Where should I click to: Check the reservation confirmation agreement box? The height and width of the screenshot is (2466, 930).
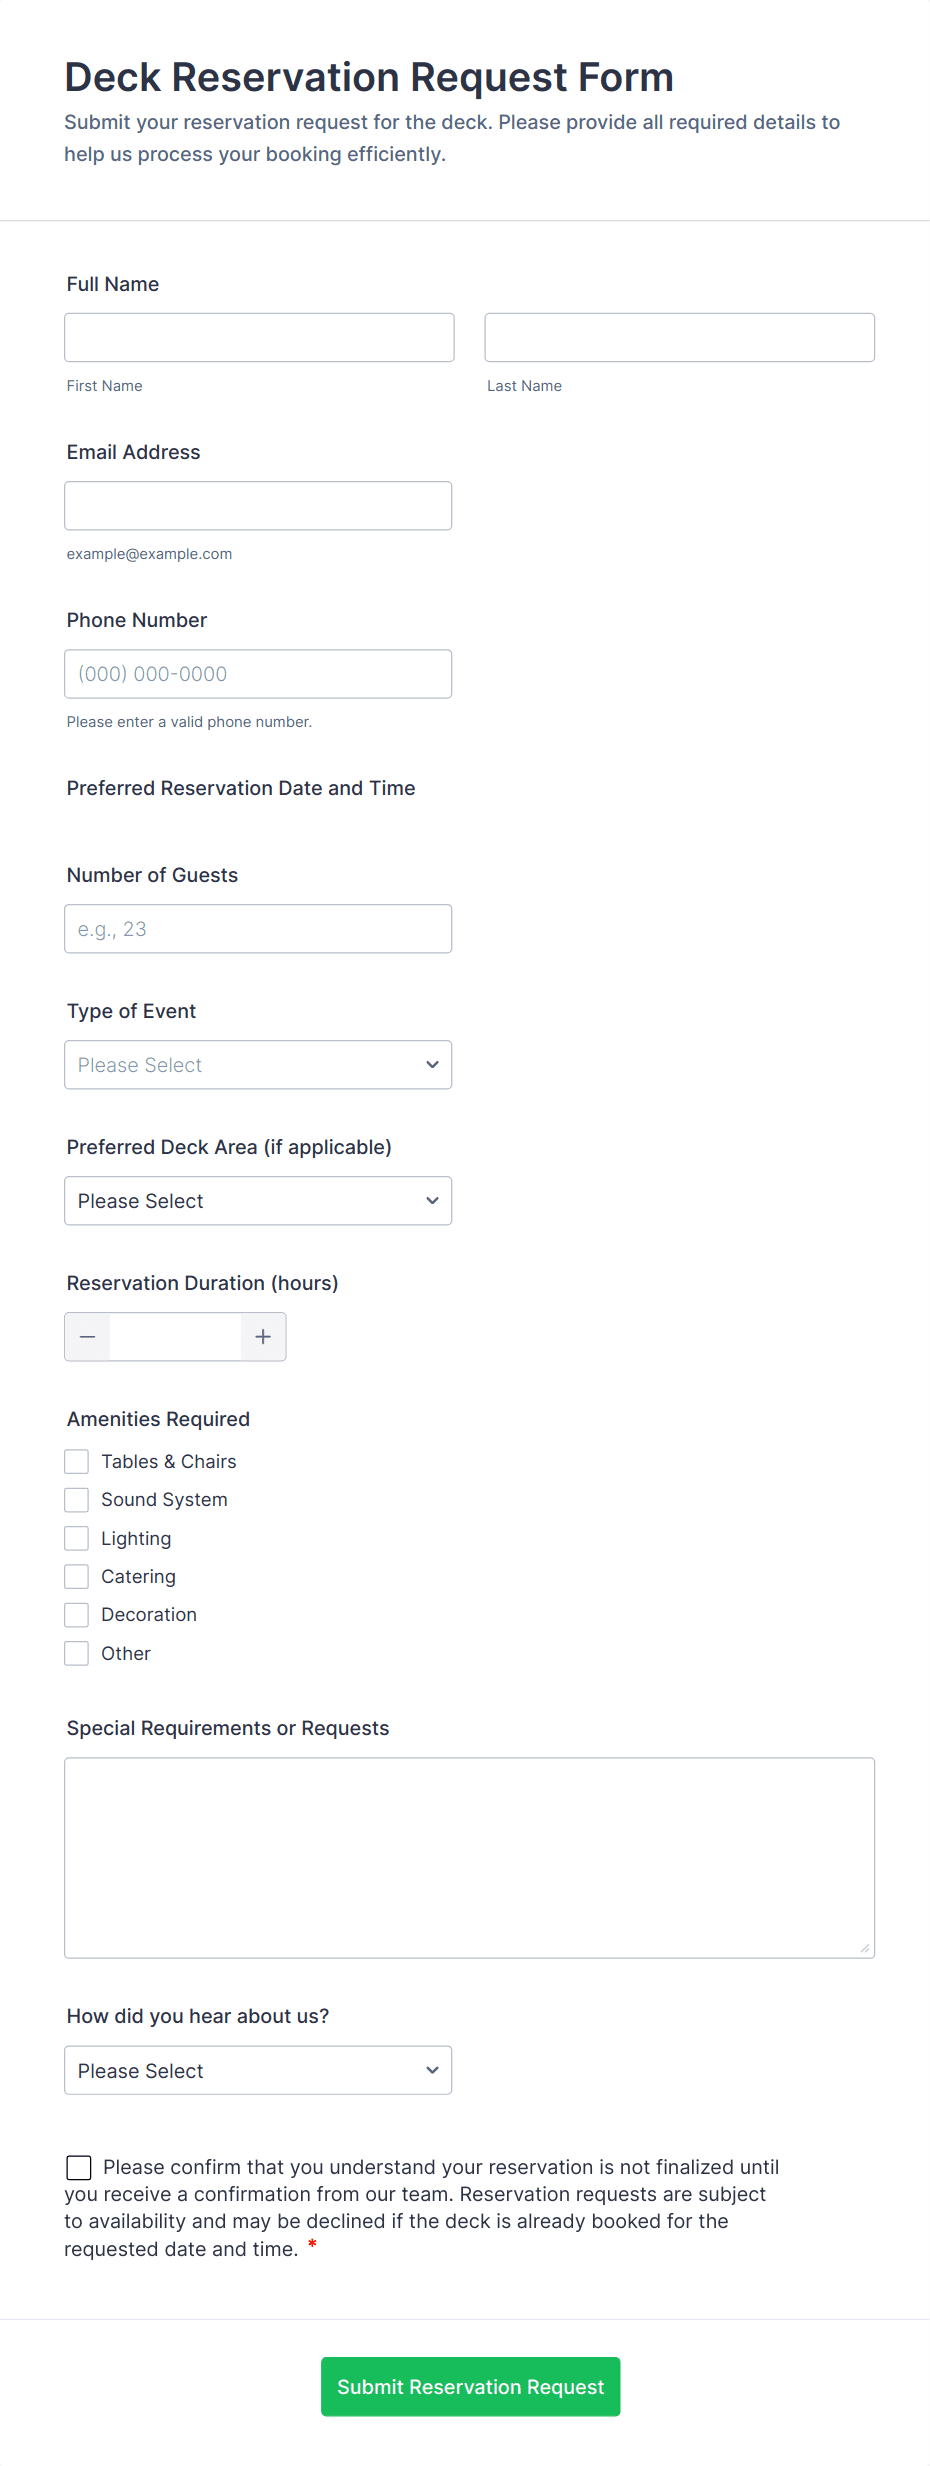[79, 2167]
